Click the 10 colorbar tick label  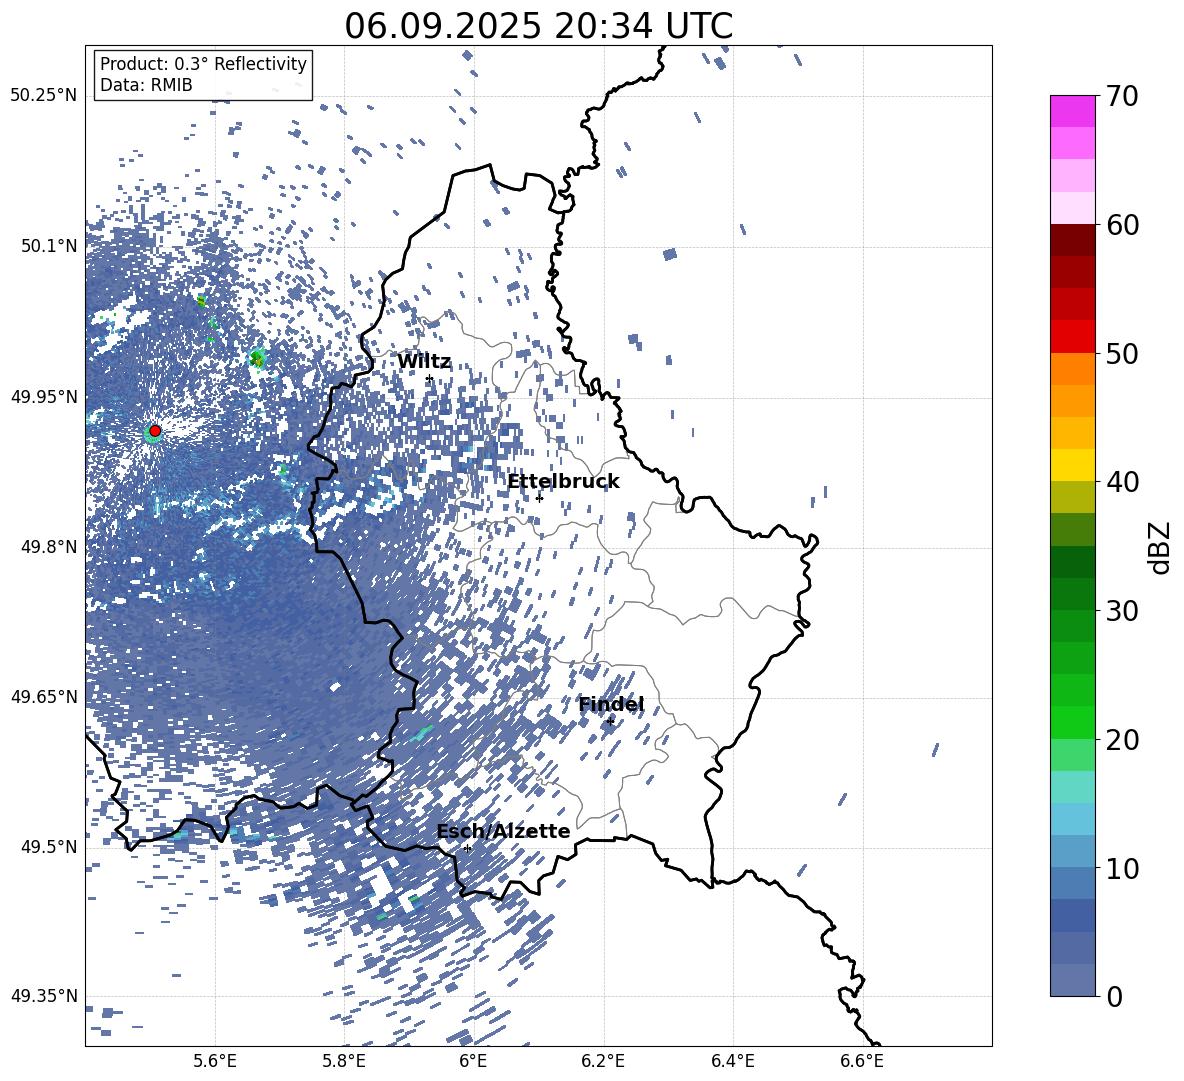[x=1122, y=868]
